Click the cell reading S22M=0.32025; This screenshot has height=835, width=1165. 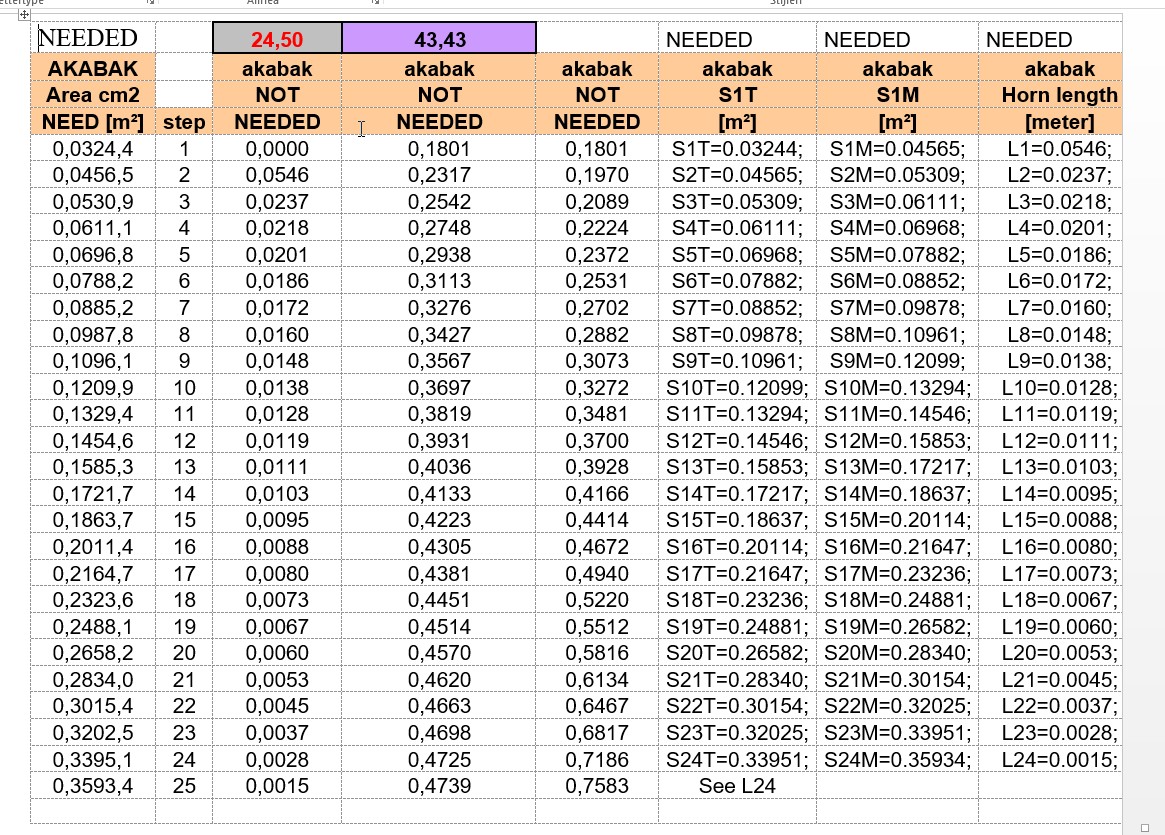[x=898, y=706]
